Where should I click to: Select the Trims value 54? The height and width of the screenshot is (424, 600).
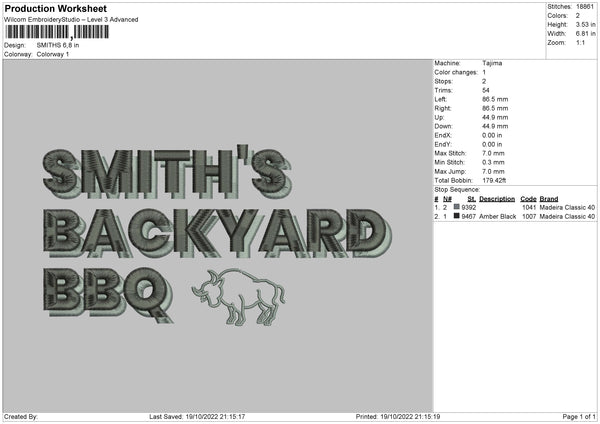click(486, 90)
